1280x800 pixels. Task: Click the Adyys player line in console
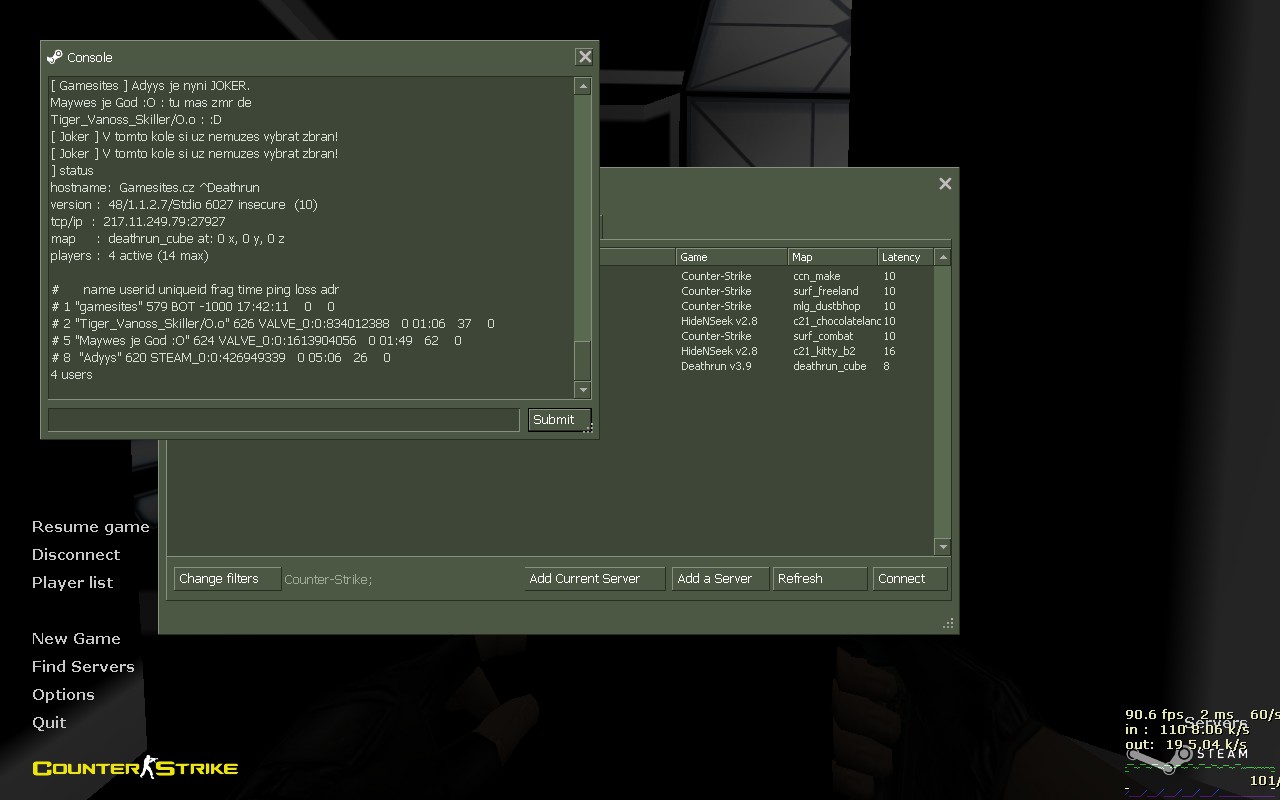point(221,357)
